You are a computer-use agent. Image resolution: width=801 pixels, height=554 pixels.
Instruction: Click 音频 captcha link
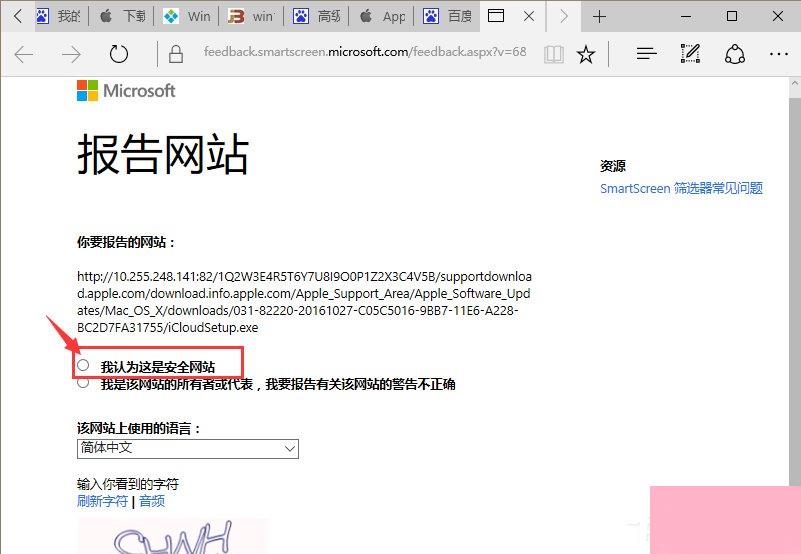pos(152,501)
